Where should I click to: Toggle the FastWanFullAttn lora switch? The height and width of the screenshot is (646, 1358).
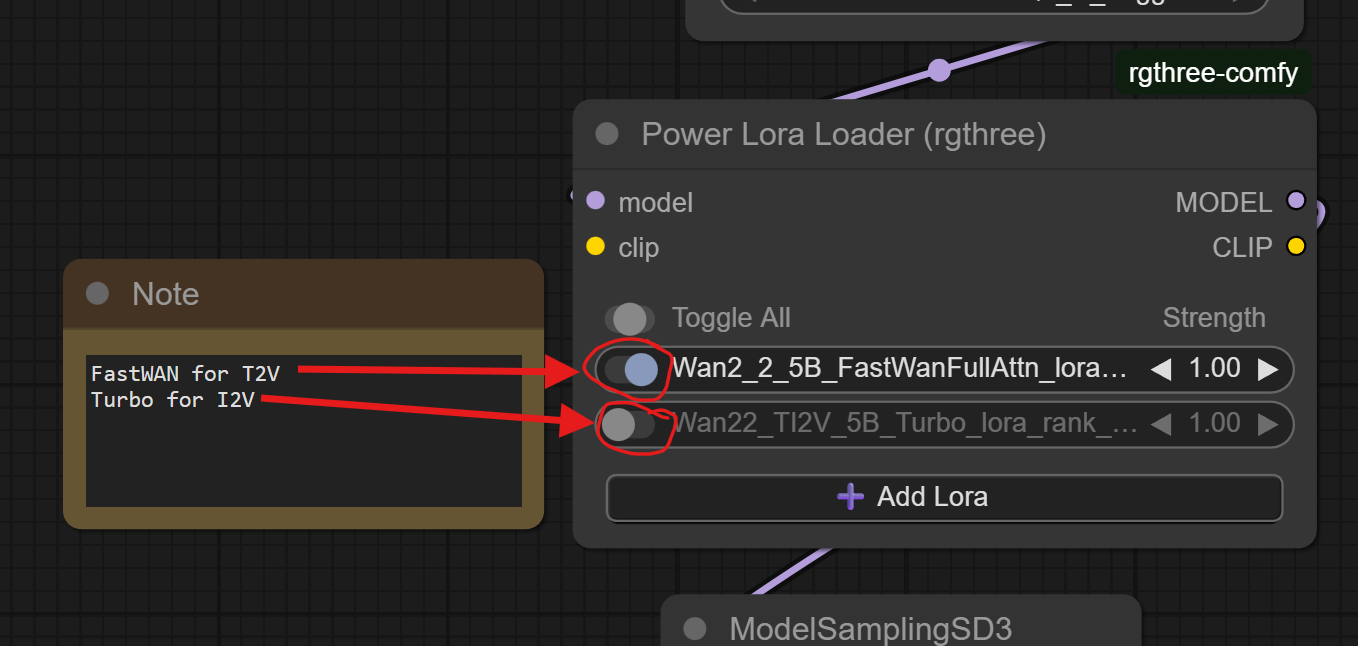pos(631,370)
